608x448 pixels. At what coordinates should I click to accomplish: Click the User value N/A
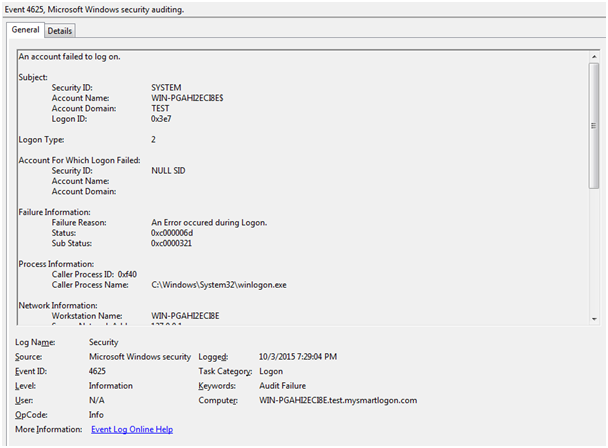coord(97,400)
